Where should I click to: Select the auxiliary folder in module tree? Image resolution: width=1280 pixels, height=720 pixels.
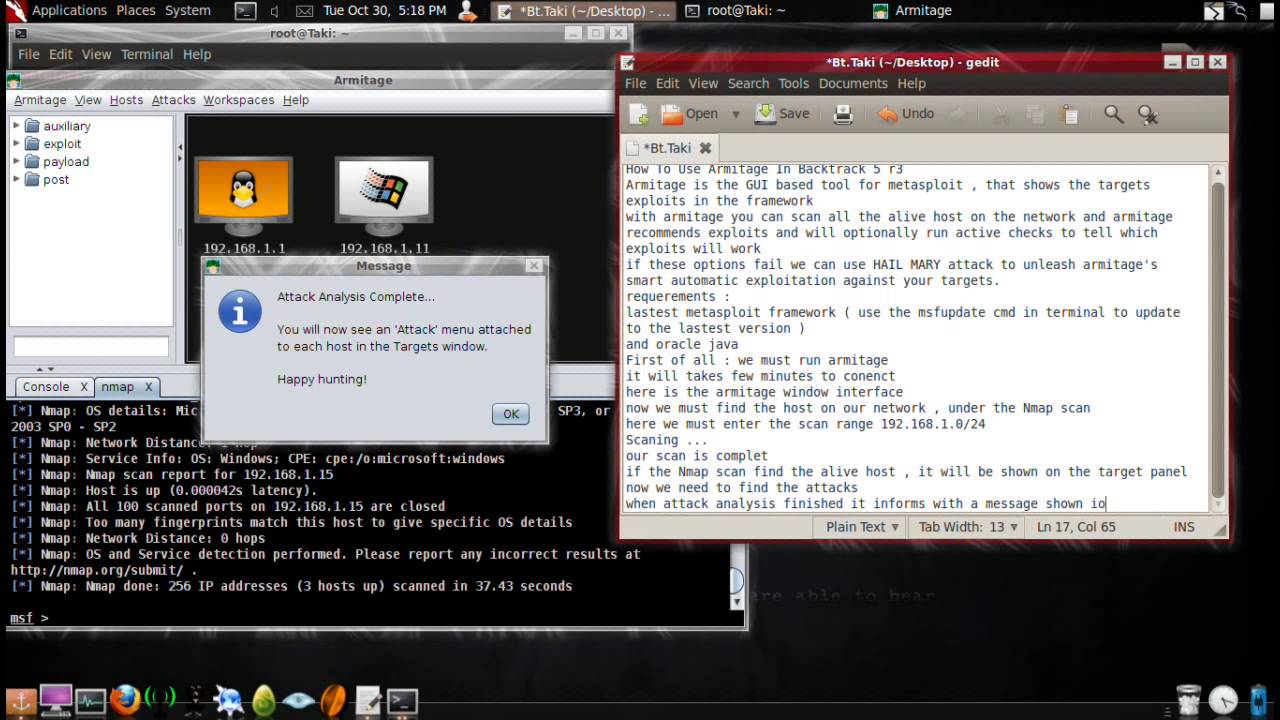point(57,126)
